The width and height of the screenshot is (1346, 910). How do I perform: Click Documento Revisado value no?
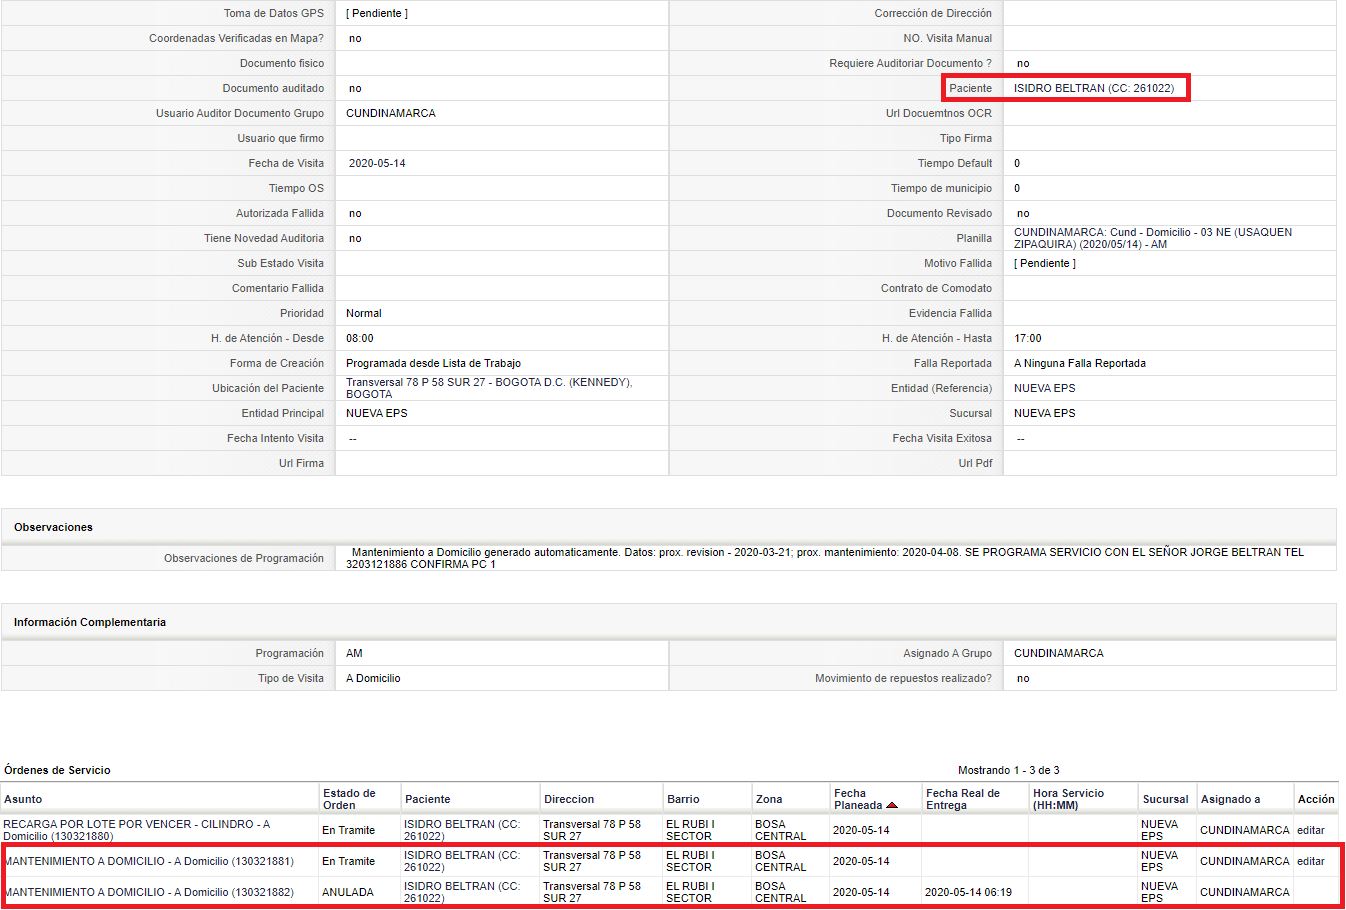click(x=1023, y=213)
